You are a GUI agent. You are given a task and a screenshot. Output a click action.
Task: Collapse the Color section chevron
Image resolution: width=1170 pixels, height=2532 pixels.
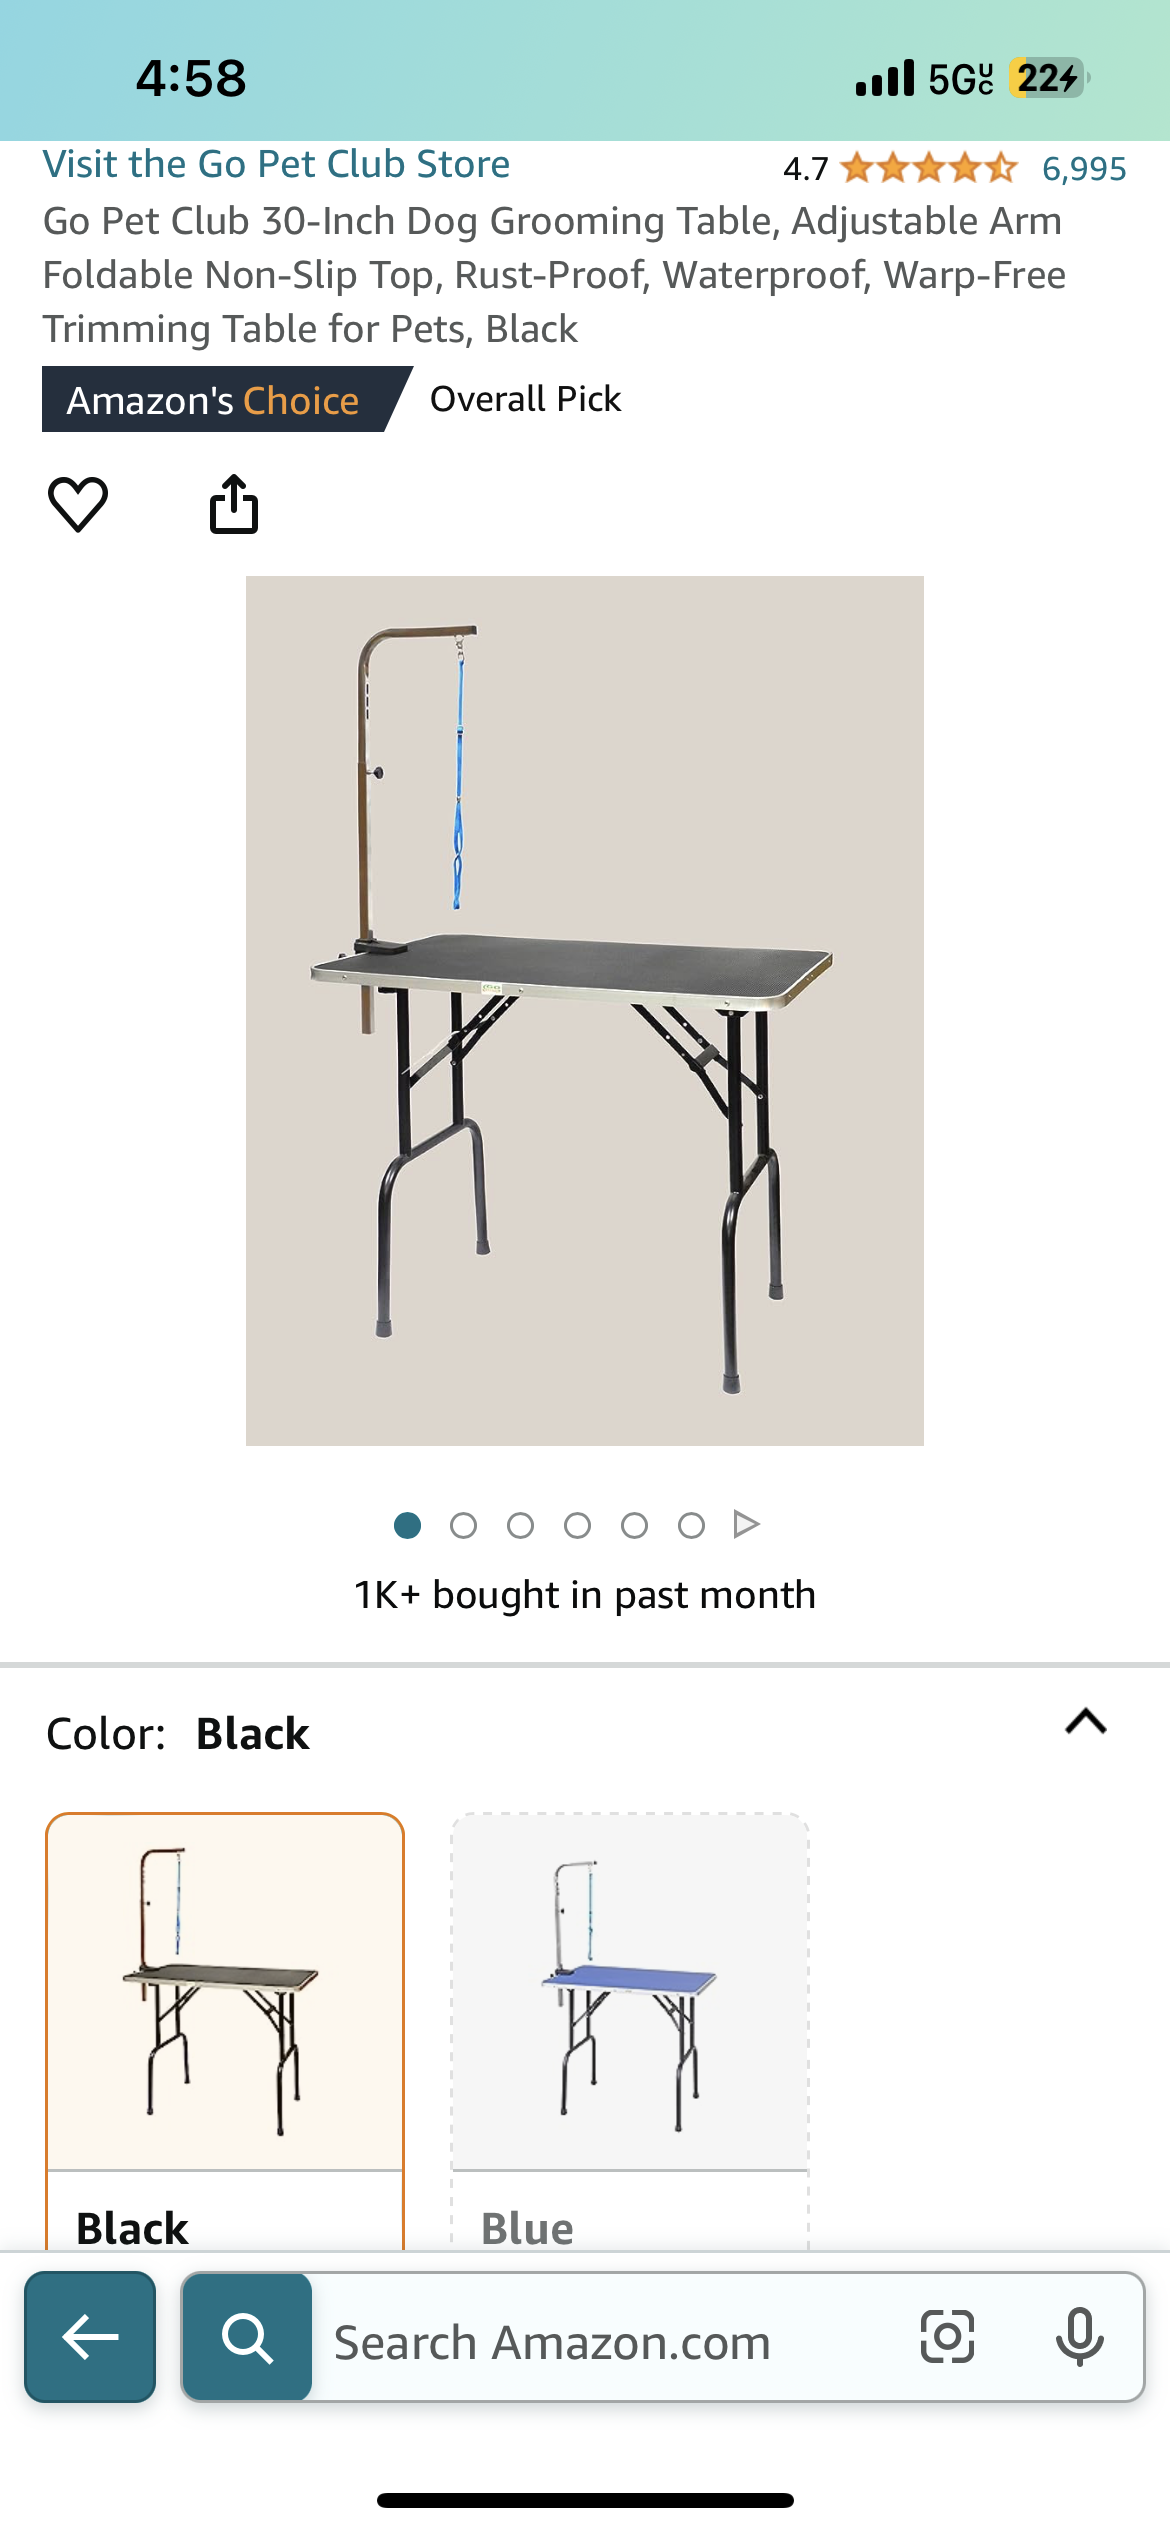click(x=1085, y=1722)
